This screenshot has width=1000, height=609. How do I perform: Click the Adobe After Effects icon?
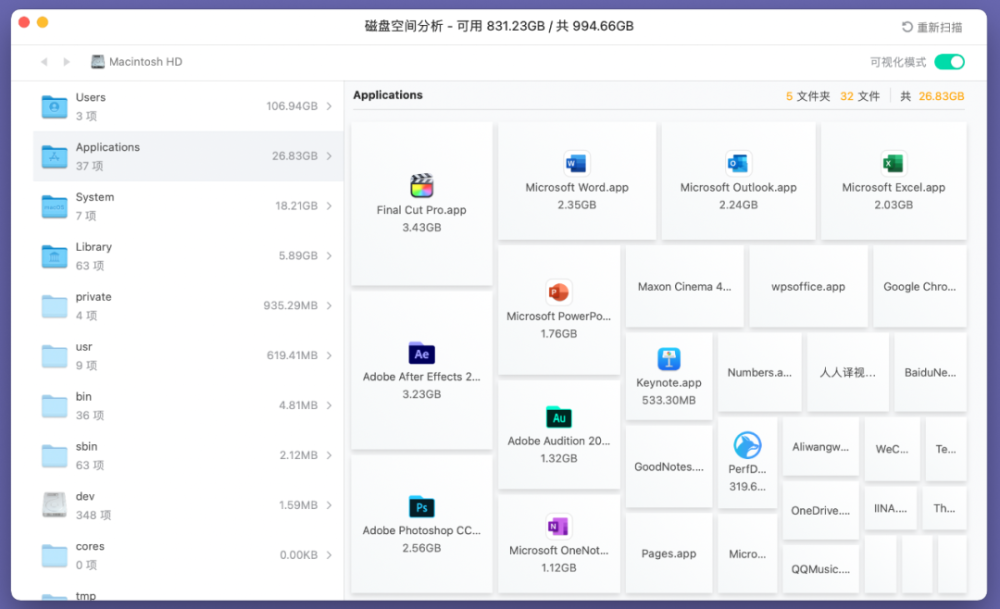point(421,354)
